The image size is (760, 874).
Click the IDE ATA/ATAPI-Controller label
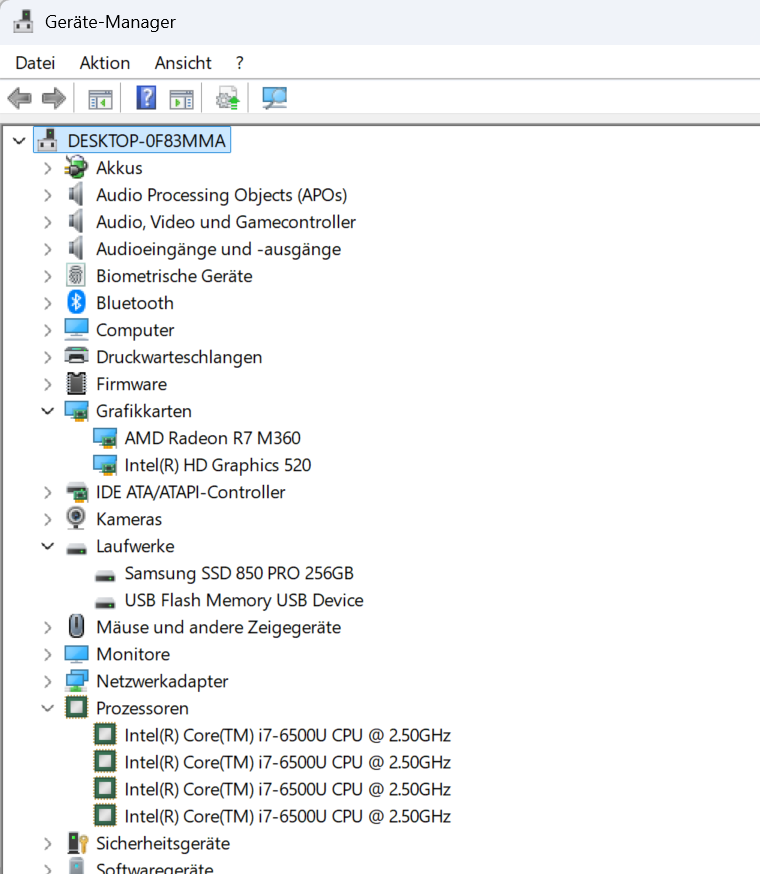(191, 492)
